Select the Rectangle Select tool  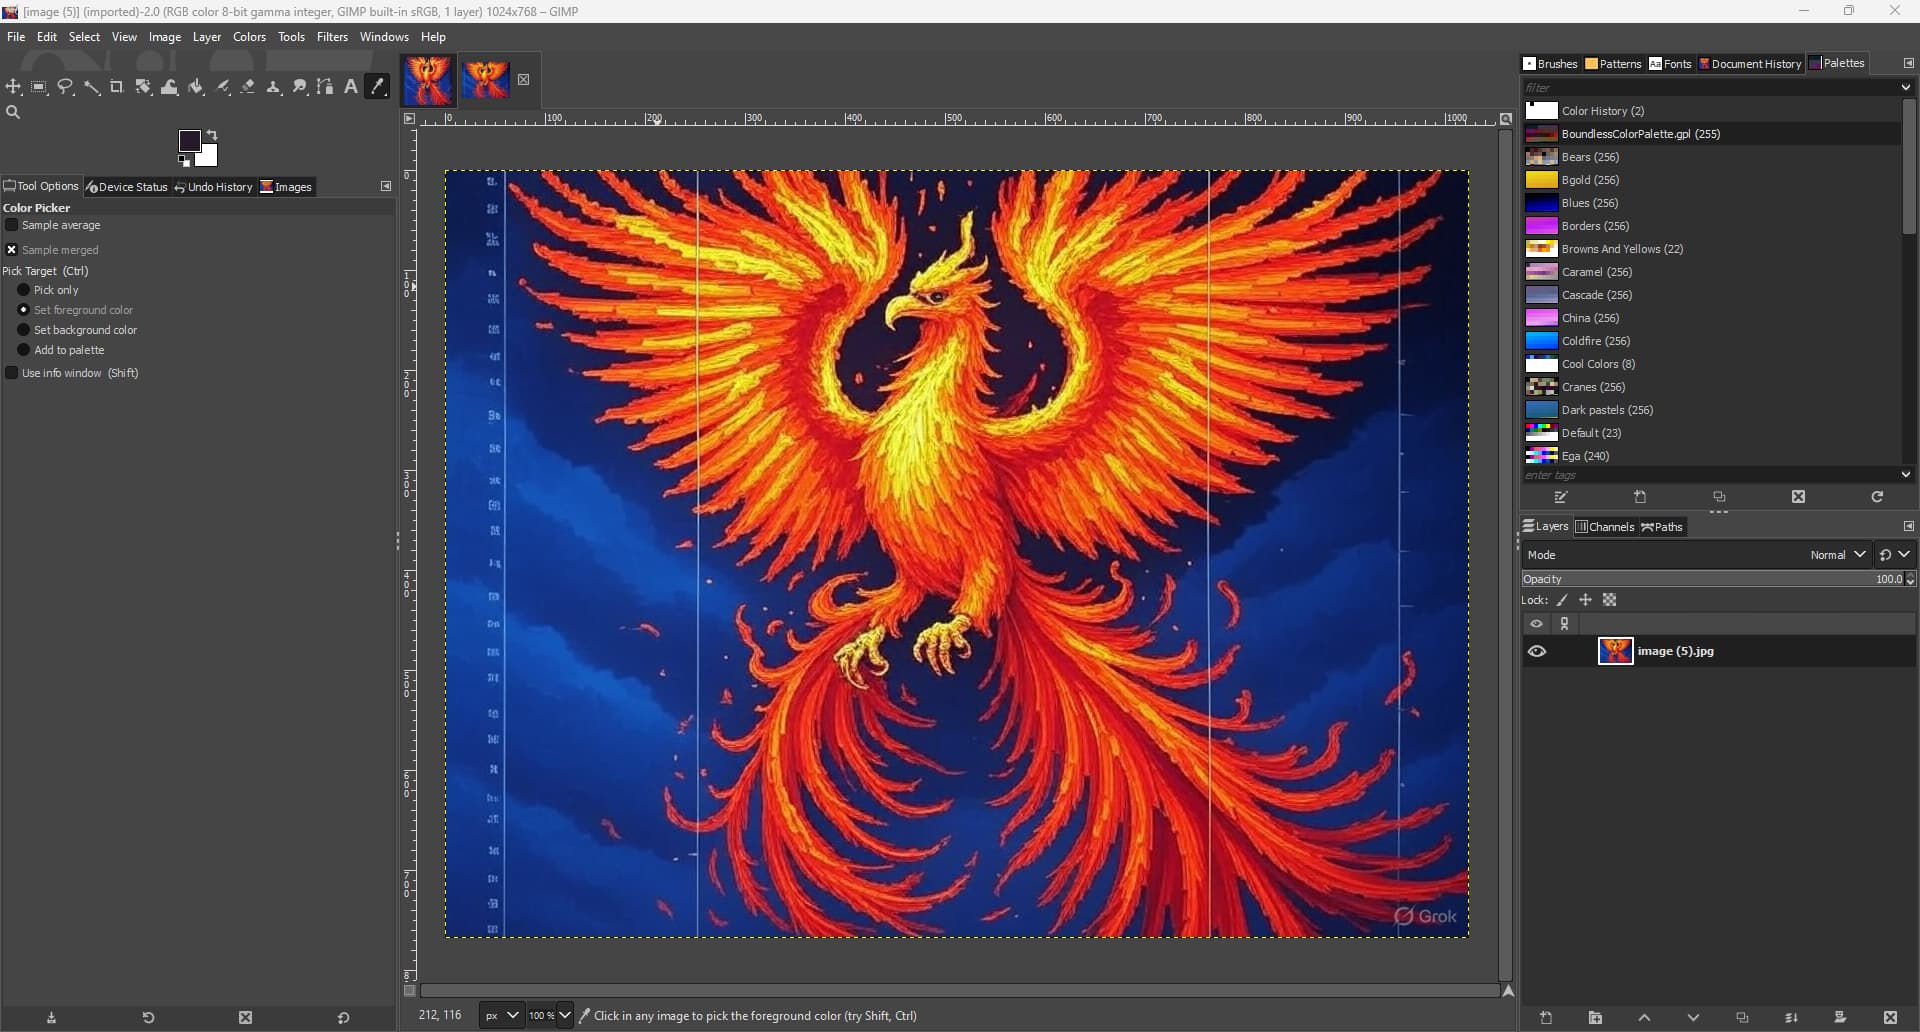click(39, 87)
